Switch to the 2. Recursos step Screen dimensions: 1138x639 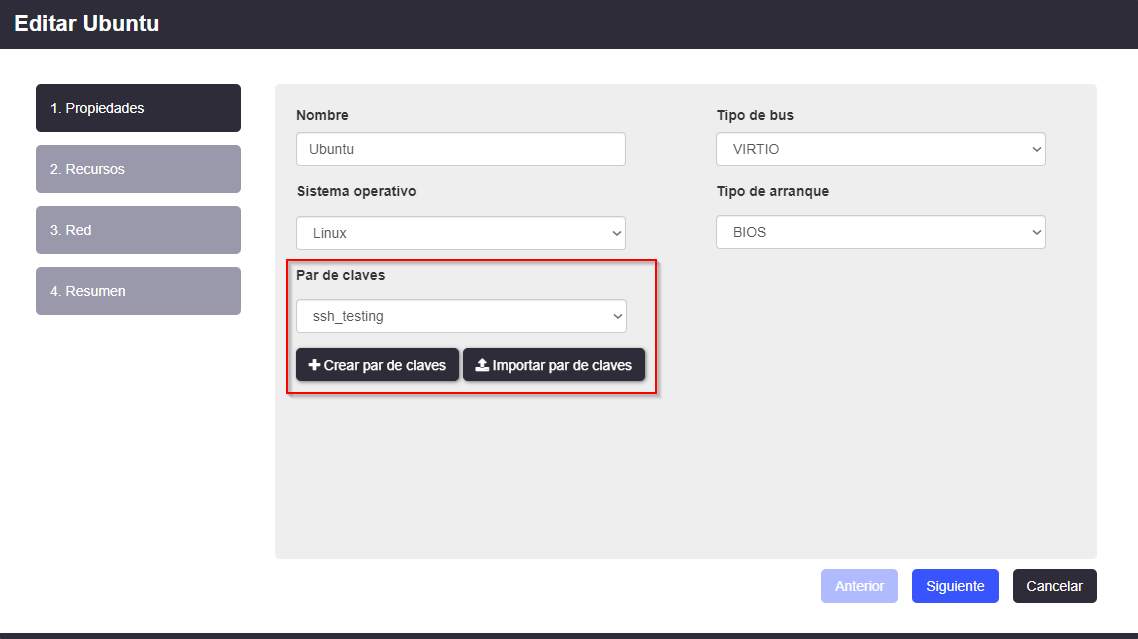138,169
